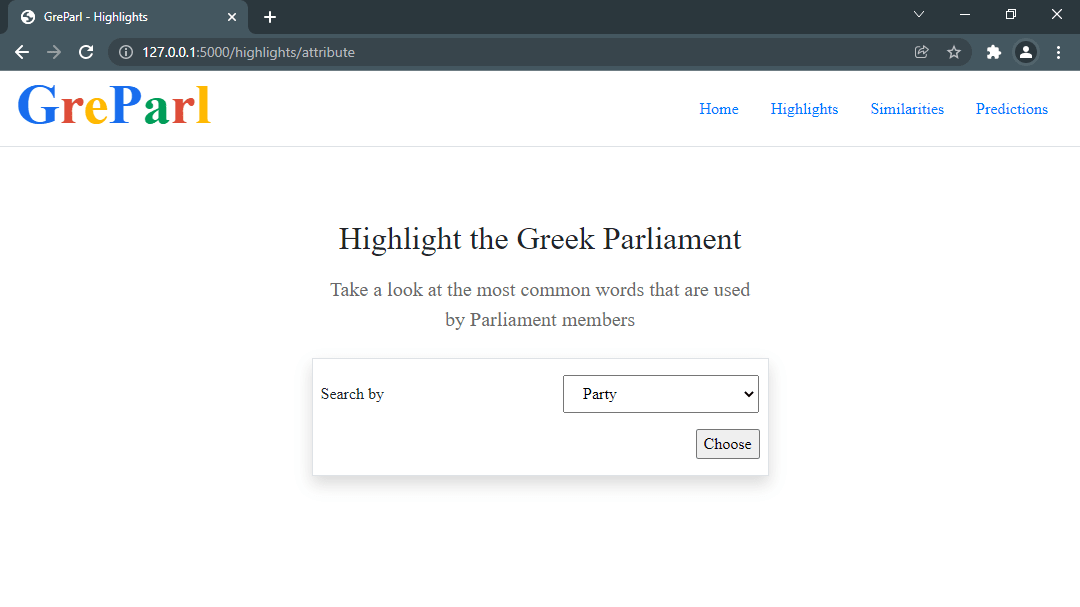Switch to the GreParl - Highlights tab
The width and height of the screenshot is (1080, 607).
[120, 16]
